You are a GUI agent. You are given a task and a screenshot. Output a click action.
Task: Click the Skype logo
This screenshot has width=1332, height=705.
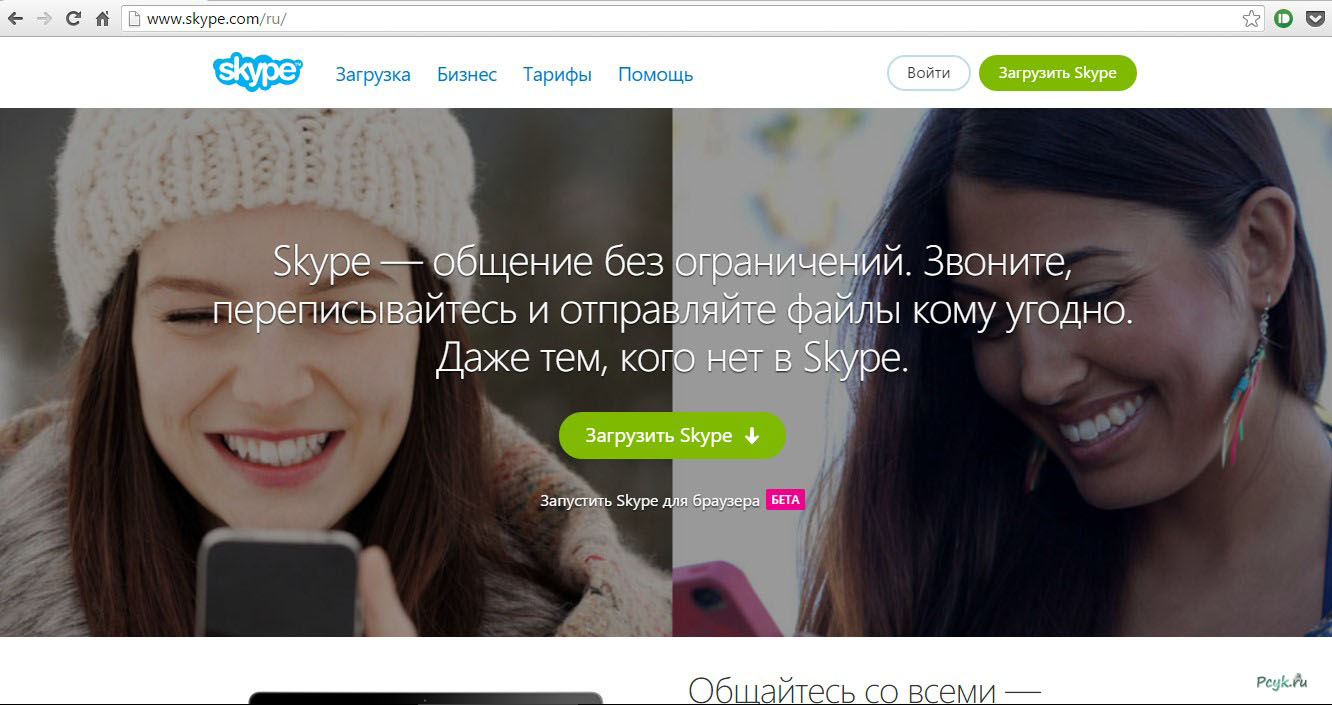point(256,70)
